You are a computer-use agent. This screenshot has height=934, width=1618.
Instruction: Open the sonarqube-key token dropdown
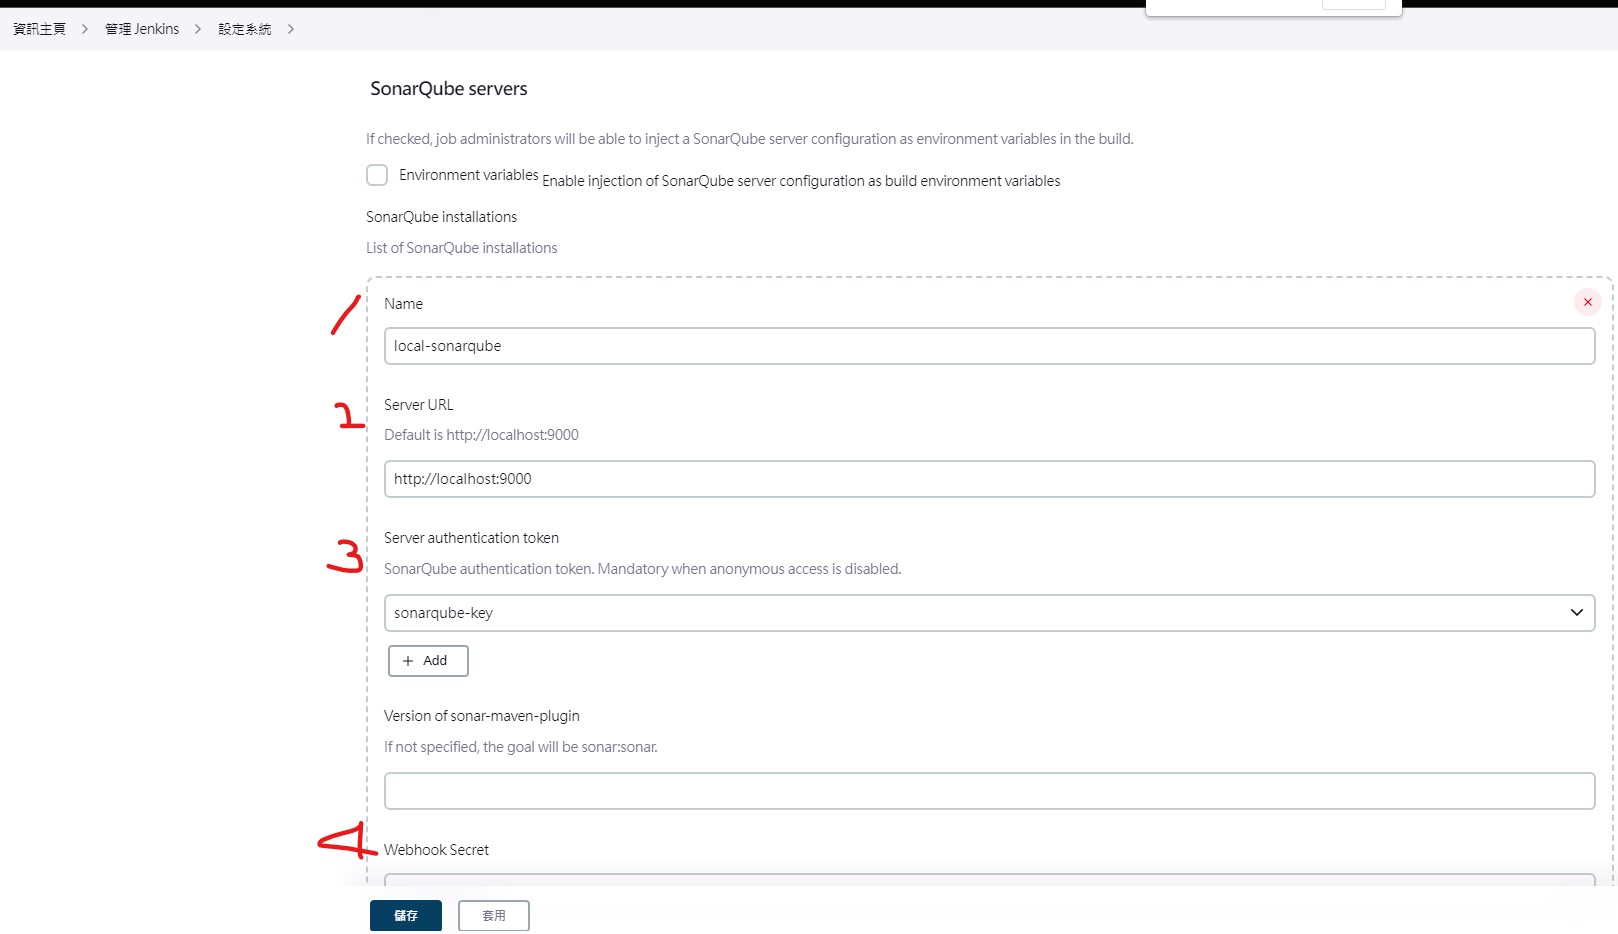[989, 613]
